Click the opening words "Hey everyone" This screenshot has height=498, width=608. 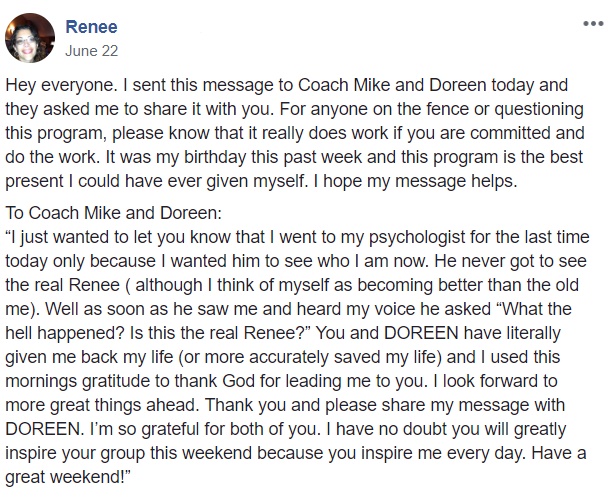point(60,85)
